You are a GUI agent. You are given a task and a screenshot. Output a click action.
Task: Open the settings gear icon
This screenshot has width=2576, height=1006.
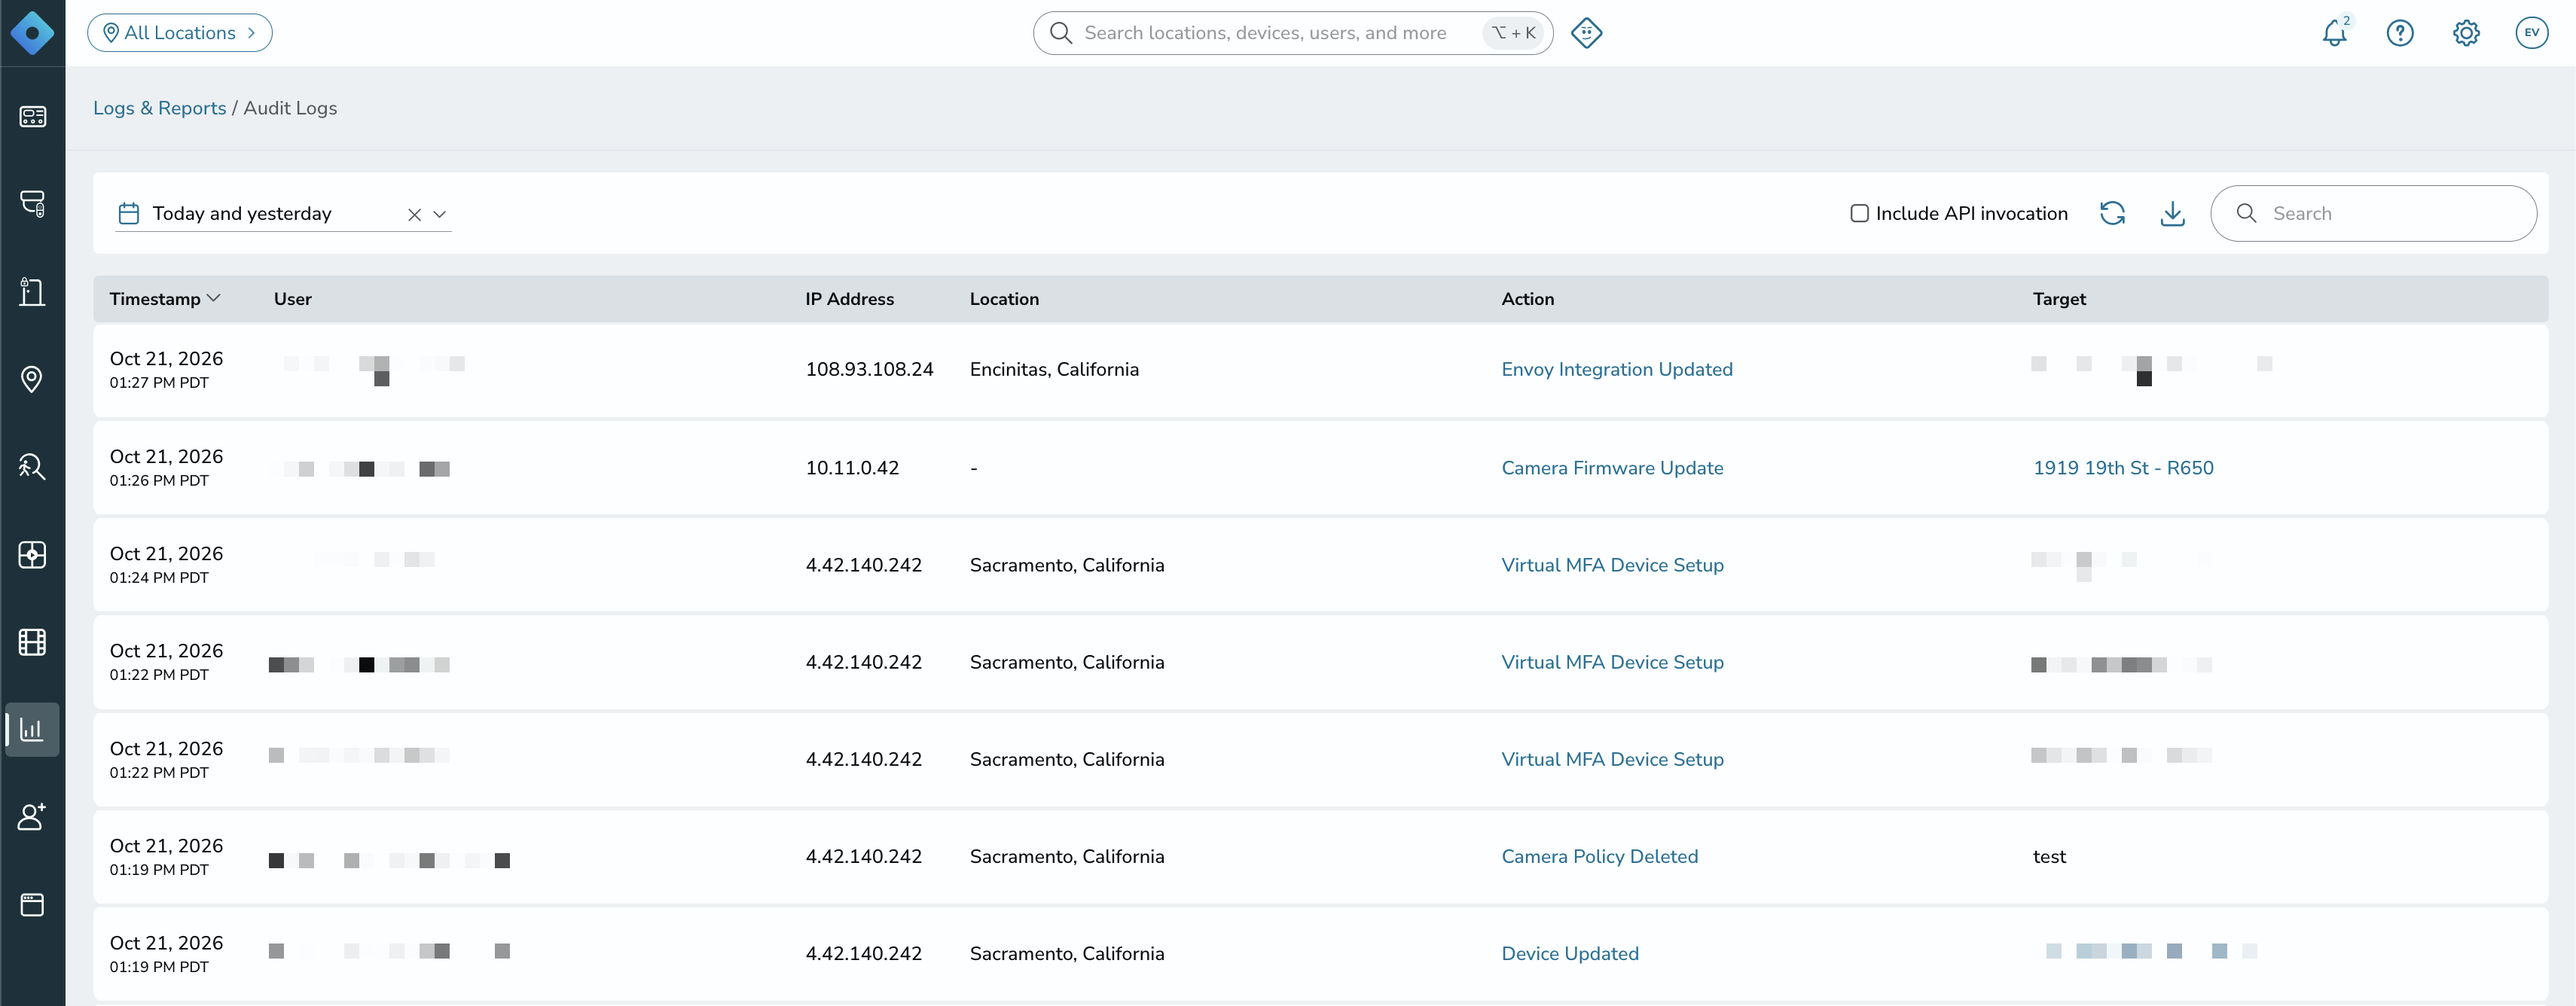[x=2466, y=33]
